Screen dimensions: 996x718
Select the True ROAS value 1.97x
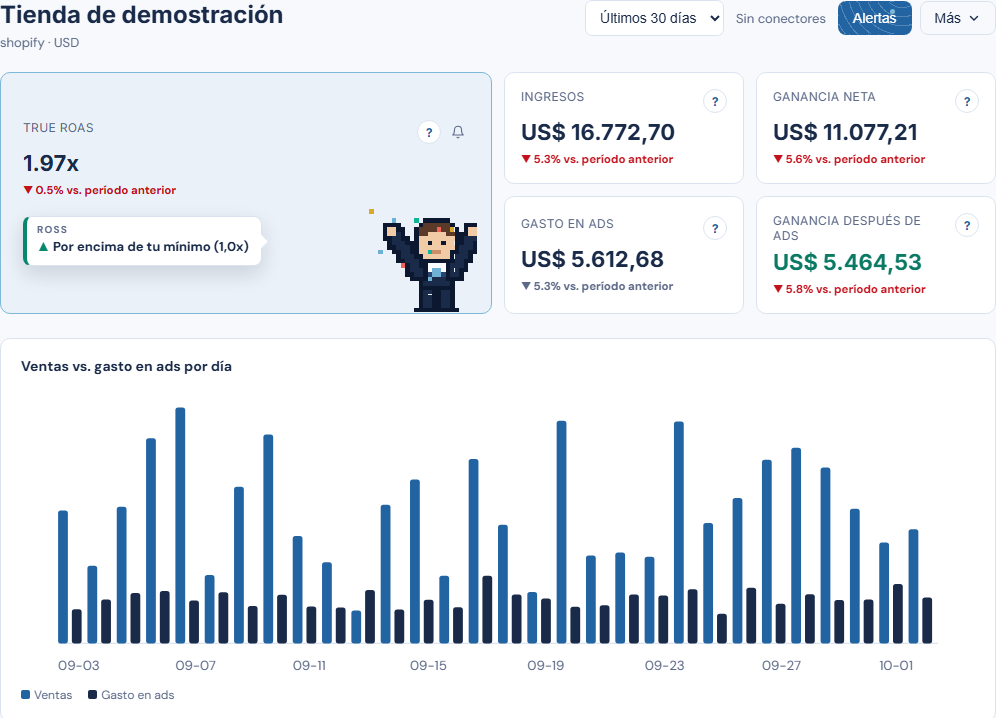(51, 163)
